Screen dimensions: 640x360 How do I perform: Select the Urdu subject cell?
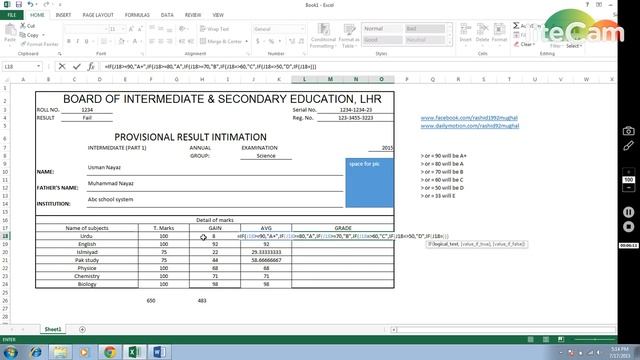click(x=87, y=236)
